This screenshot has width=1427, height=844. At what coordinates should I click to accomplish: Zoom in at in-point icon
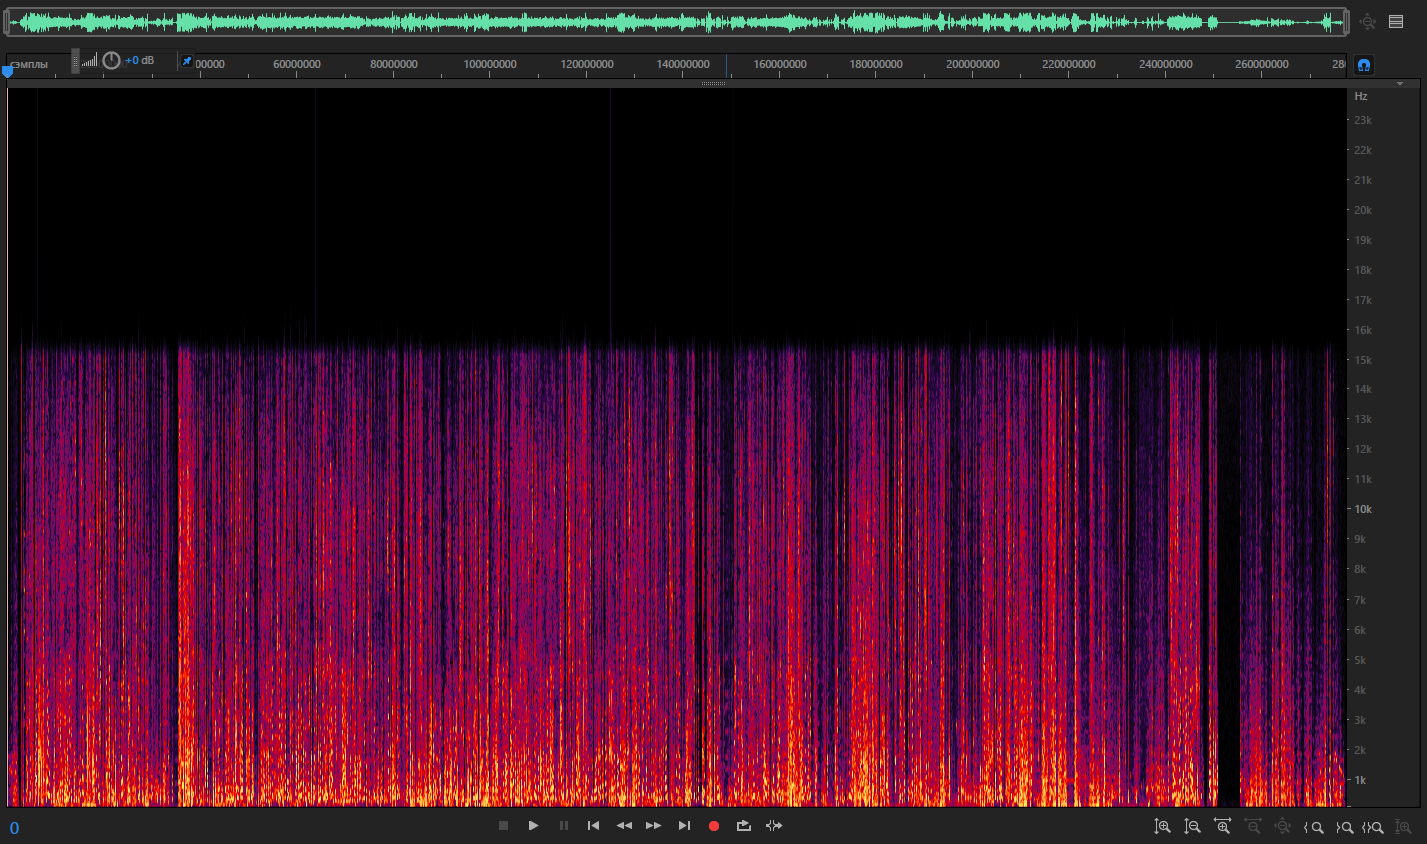coord(1314,827)
